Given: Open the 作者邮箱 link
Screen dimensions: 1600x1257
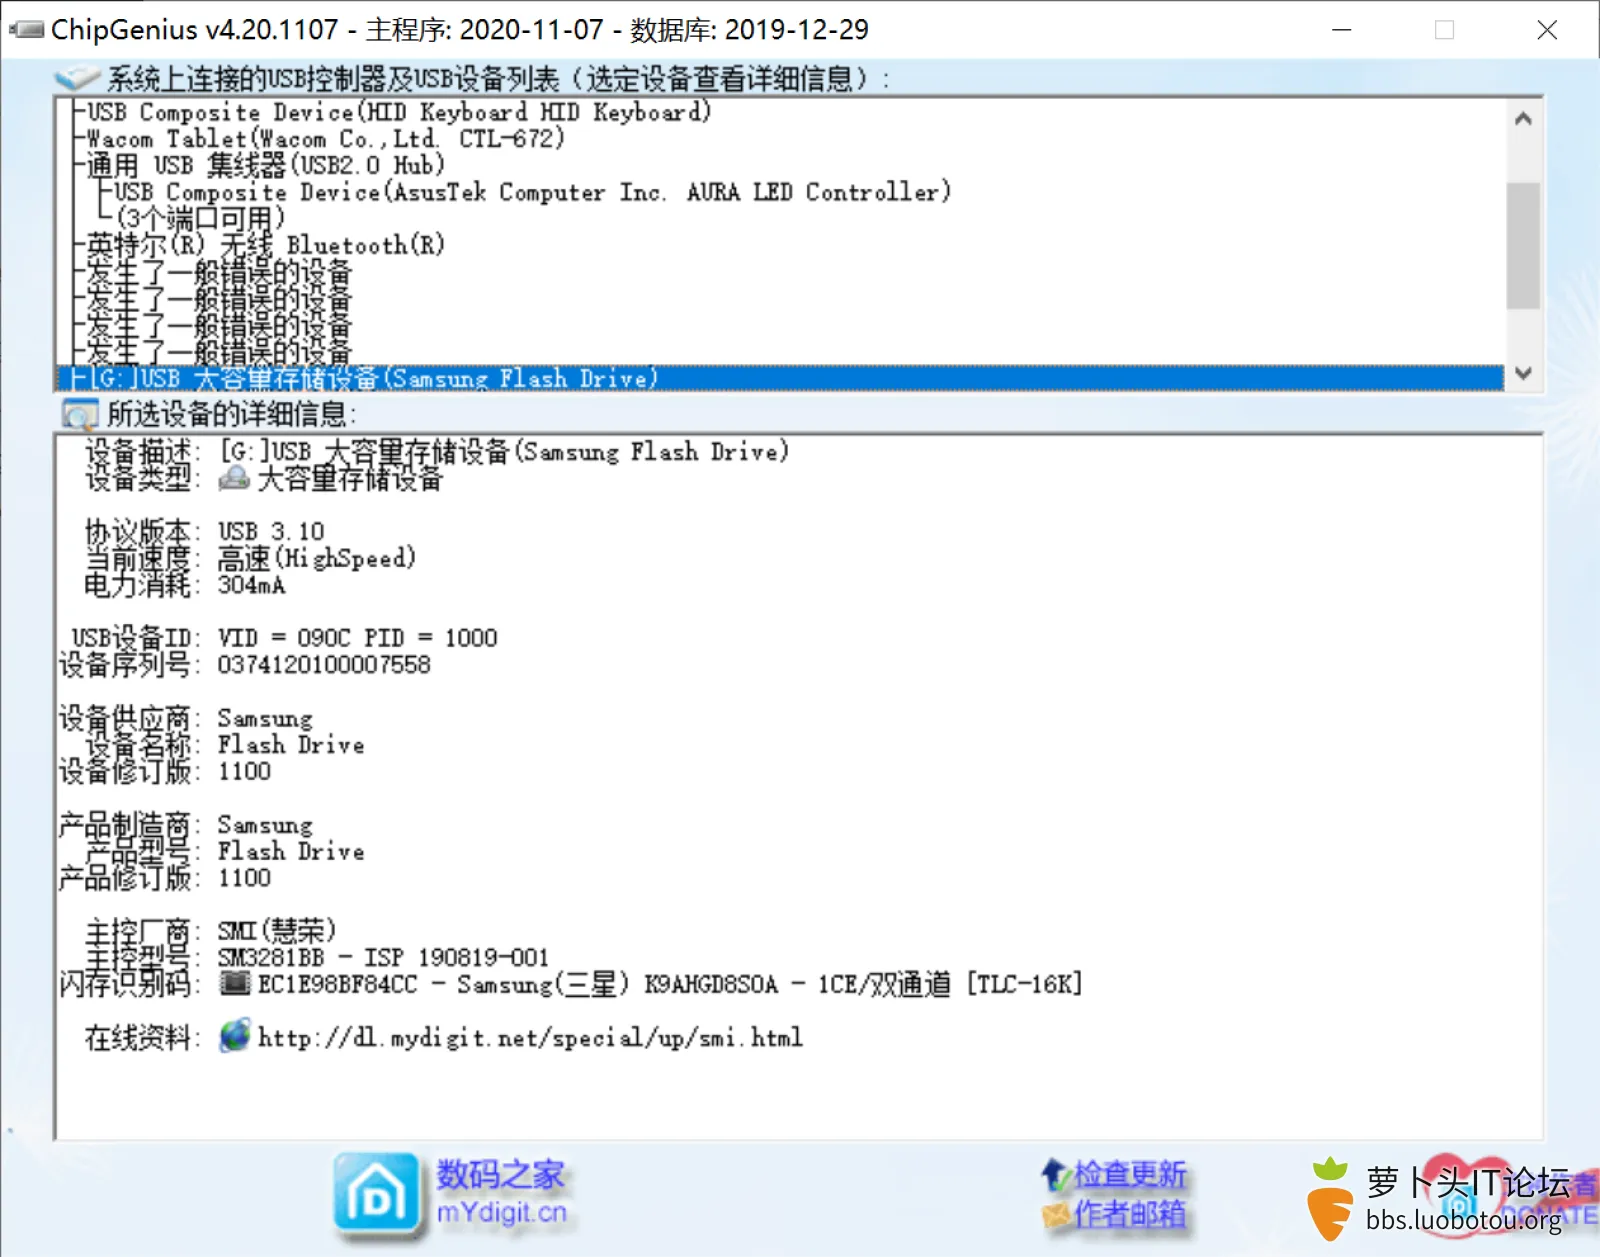Looking at the screenshot, I should pyautogui.click(x=1130, y=1215).
